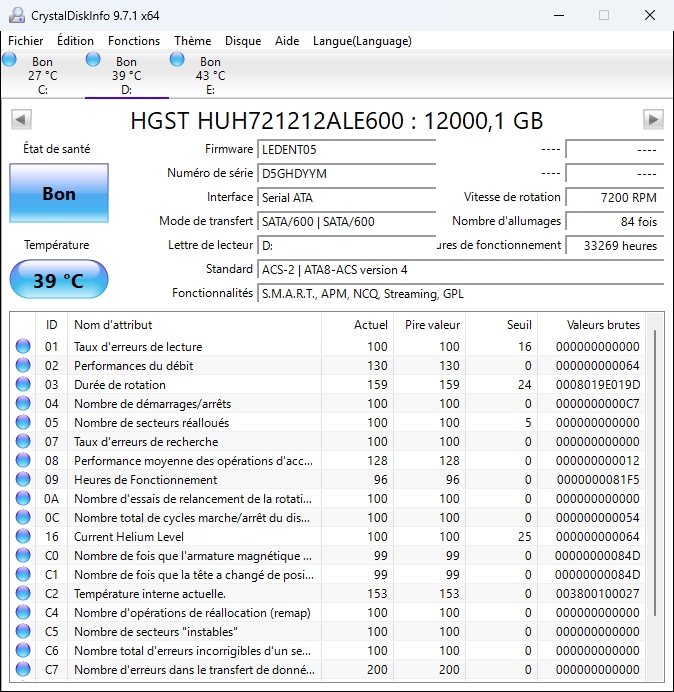The image size is (674, 692).
Task: Click the Firmware field LEDENT05
Action: [346, 150]
